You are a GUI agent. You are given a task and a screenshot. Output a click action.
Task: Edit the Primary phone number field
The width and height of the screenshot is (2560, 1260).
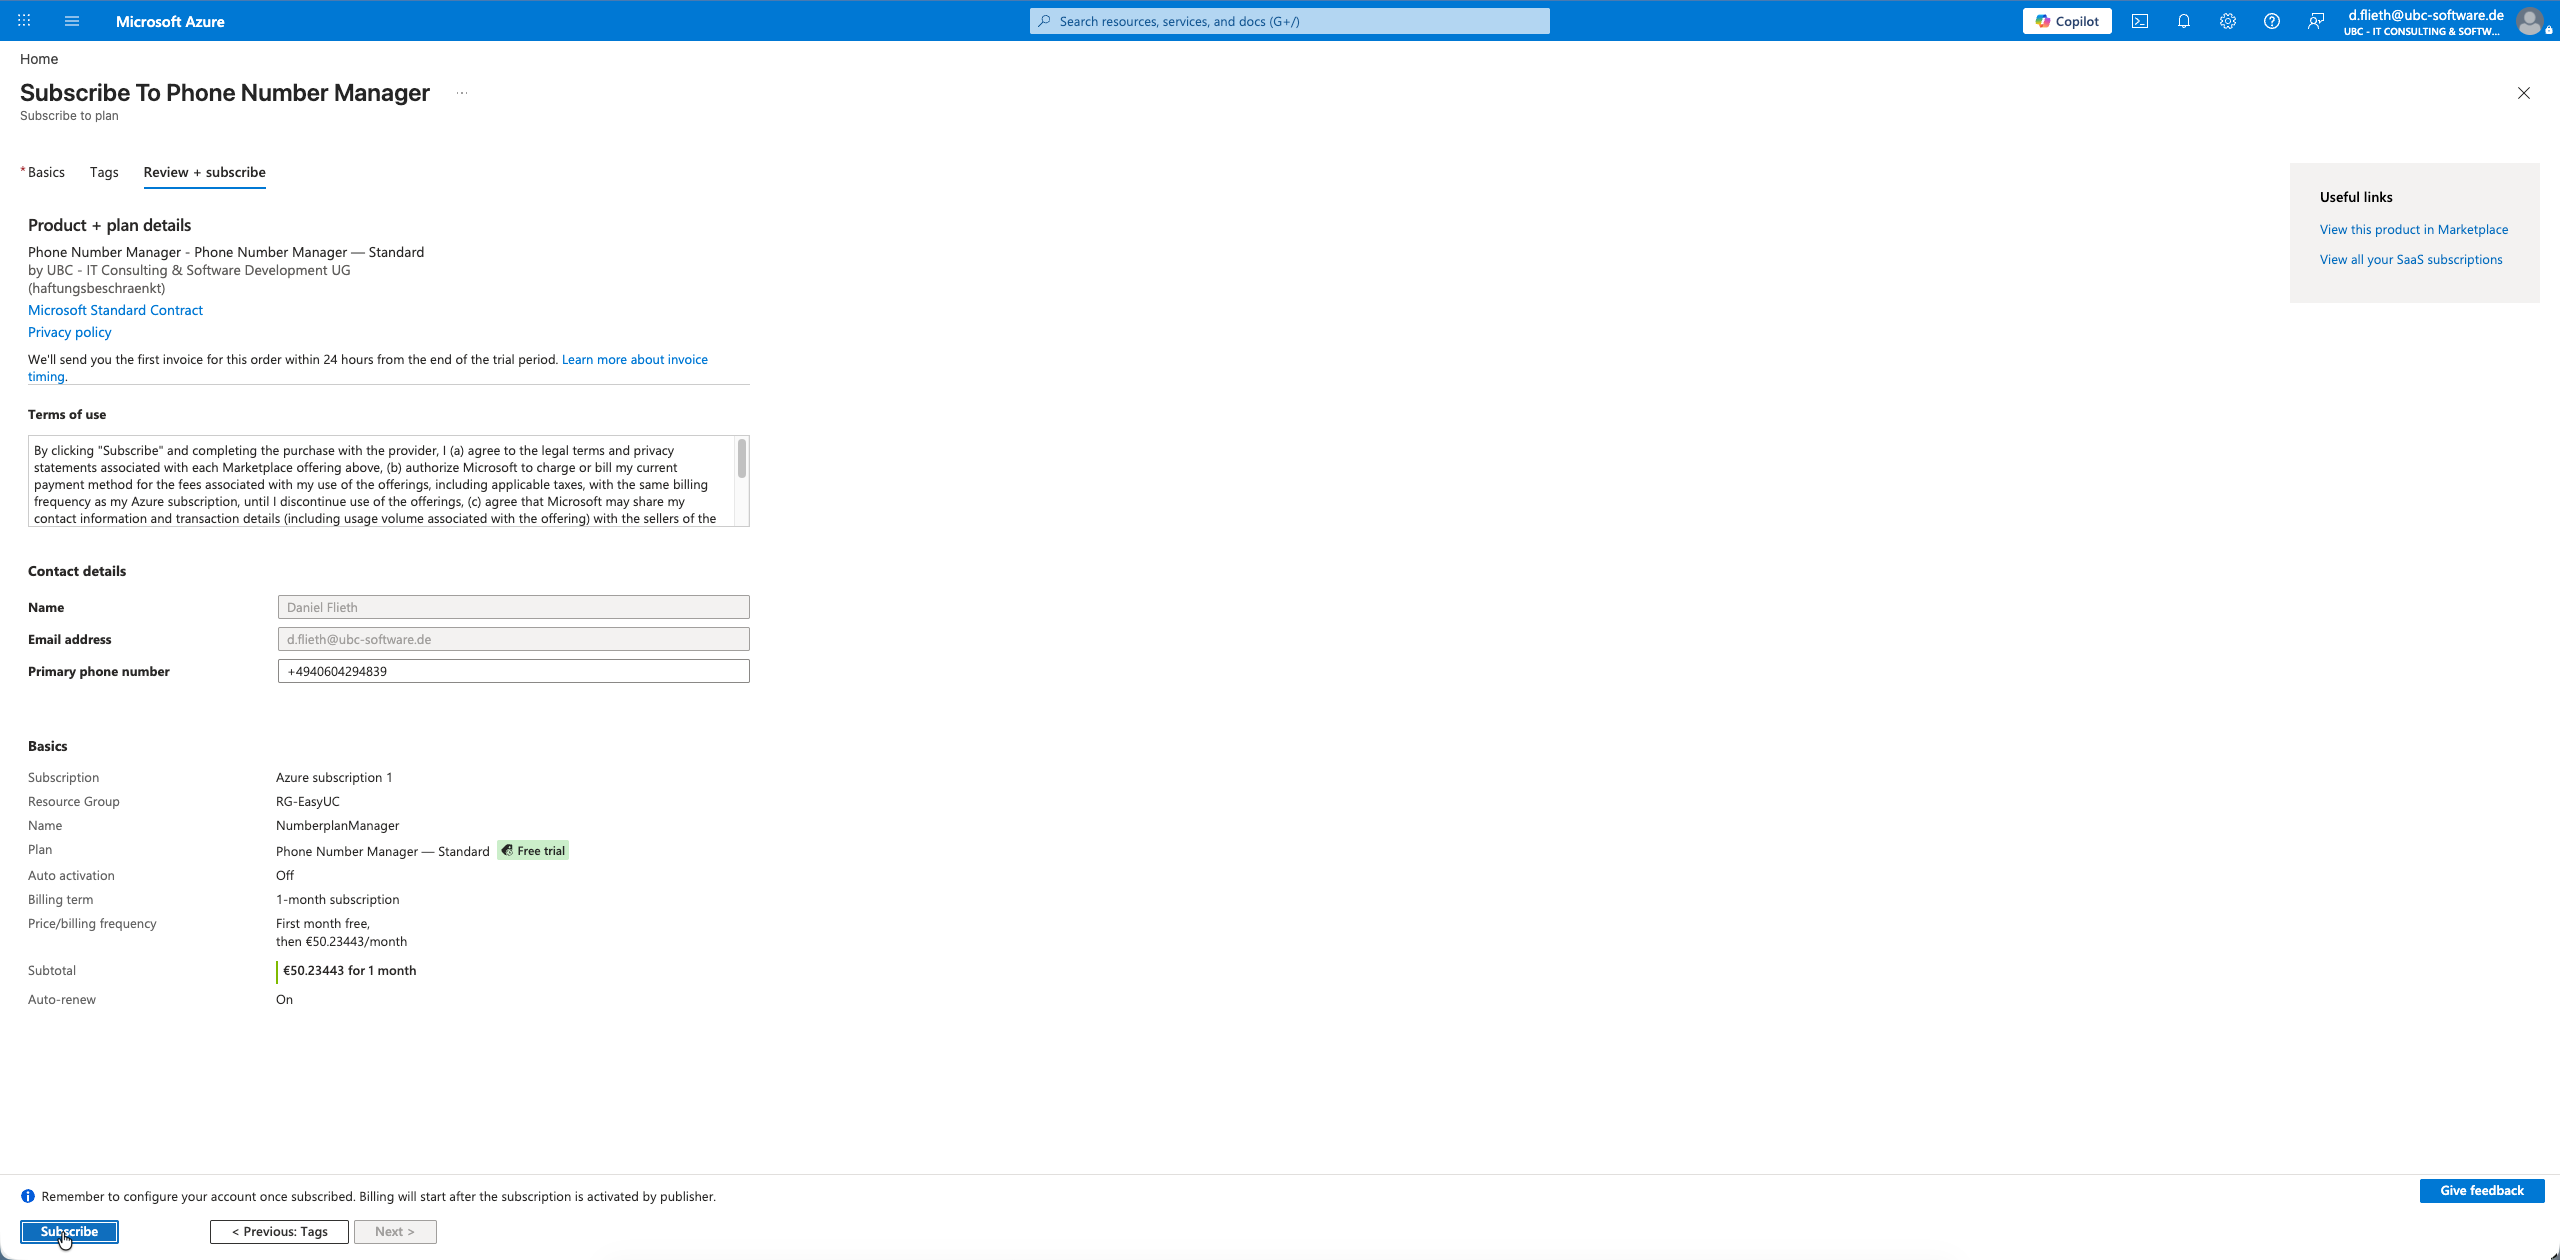[x=514, y=671]
